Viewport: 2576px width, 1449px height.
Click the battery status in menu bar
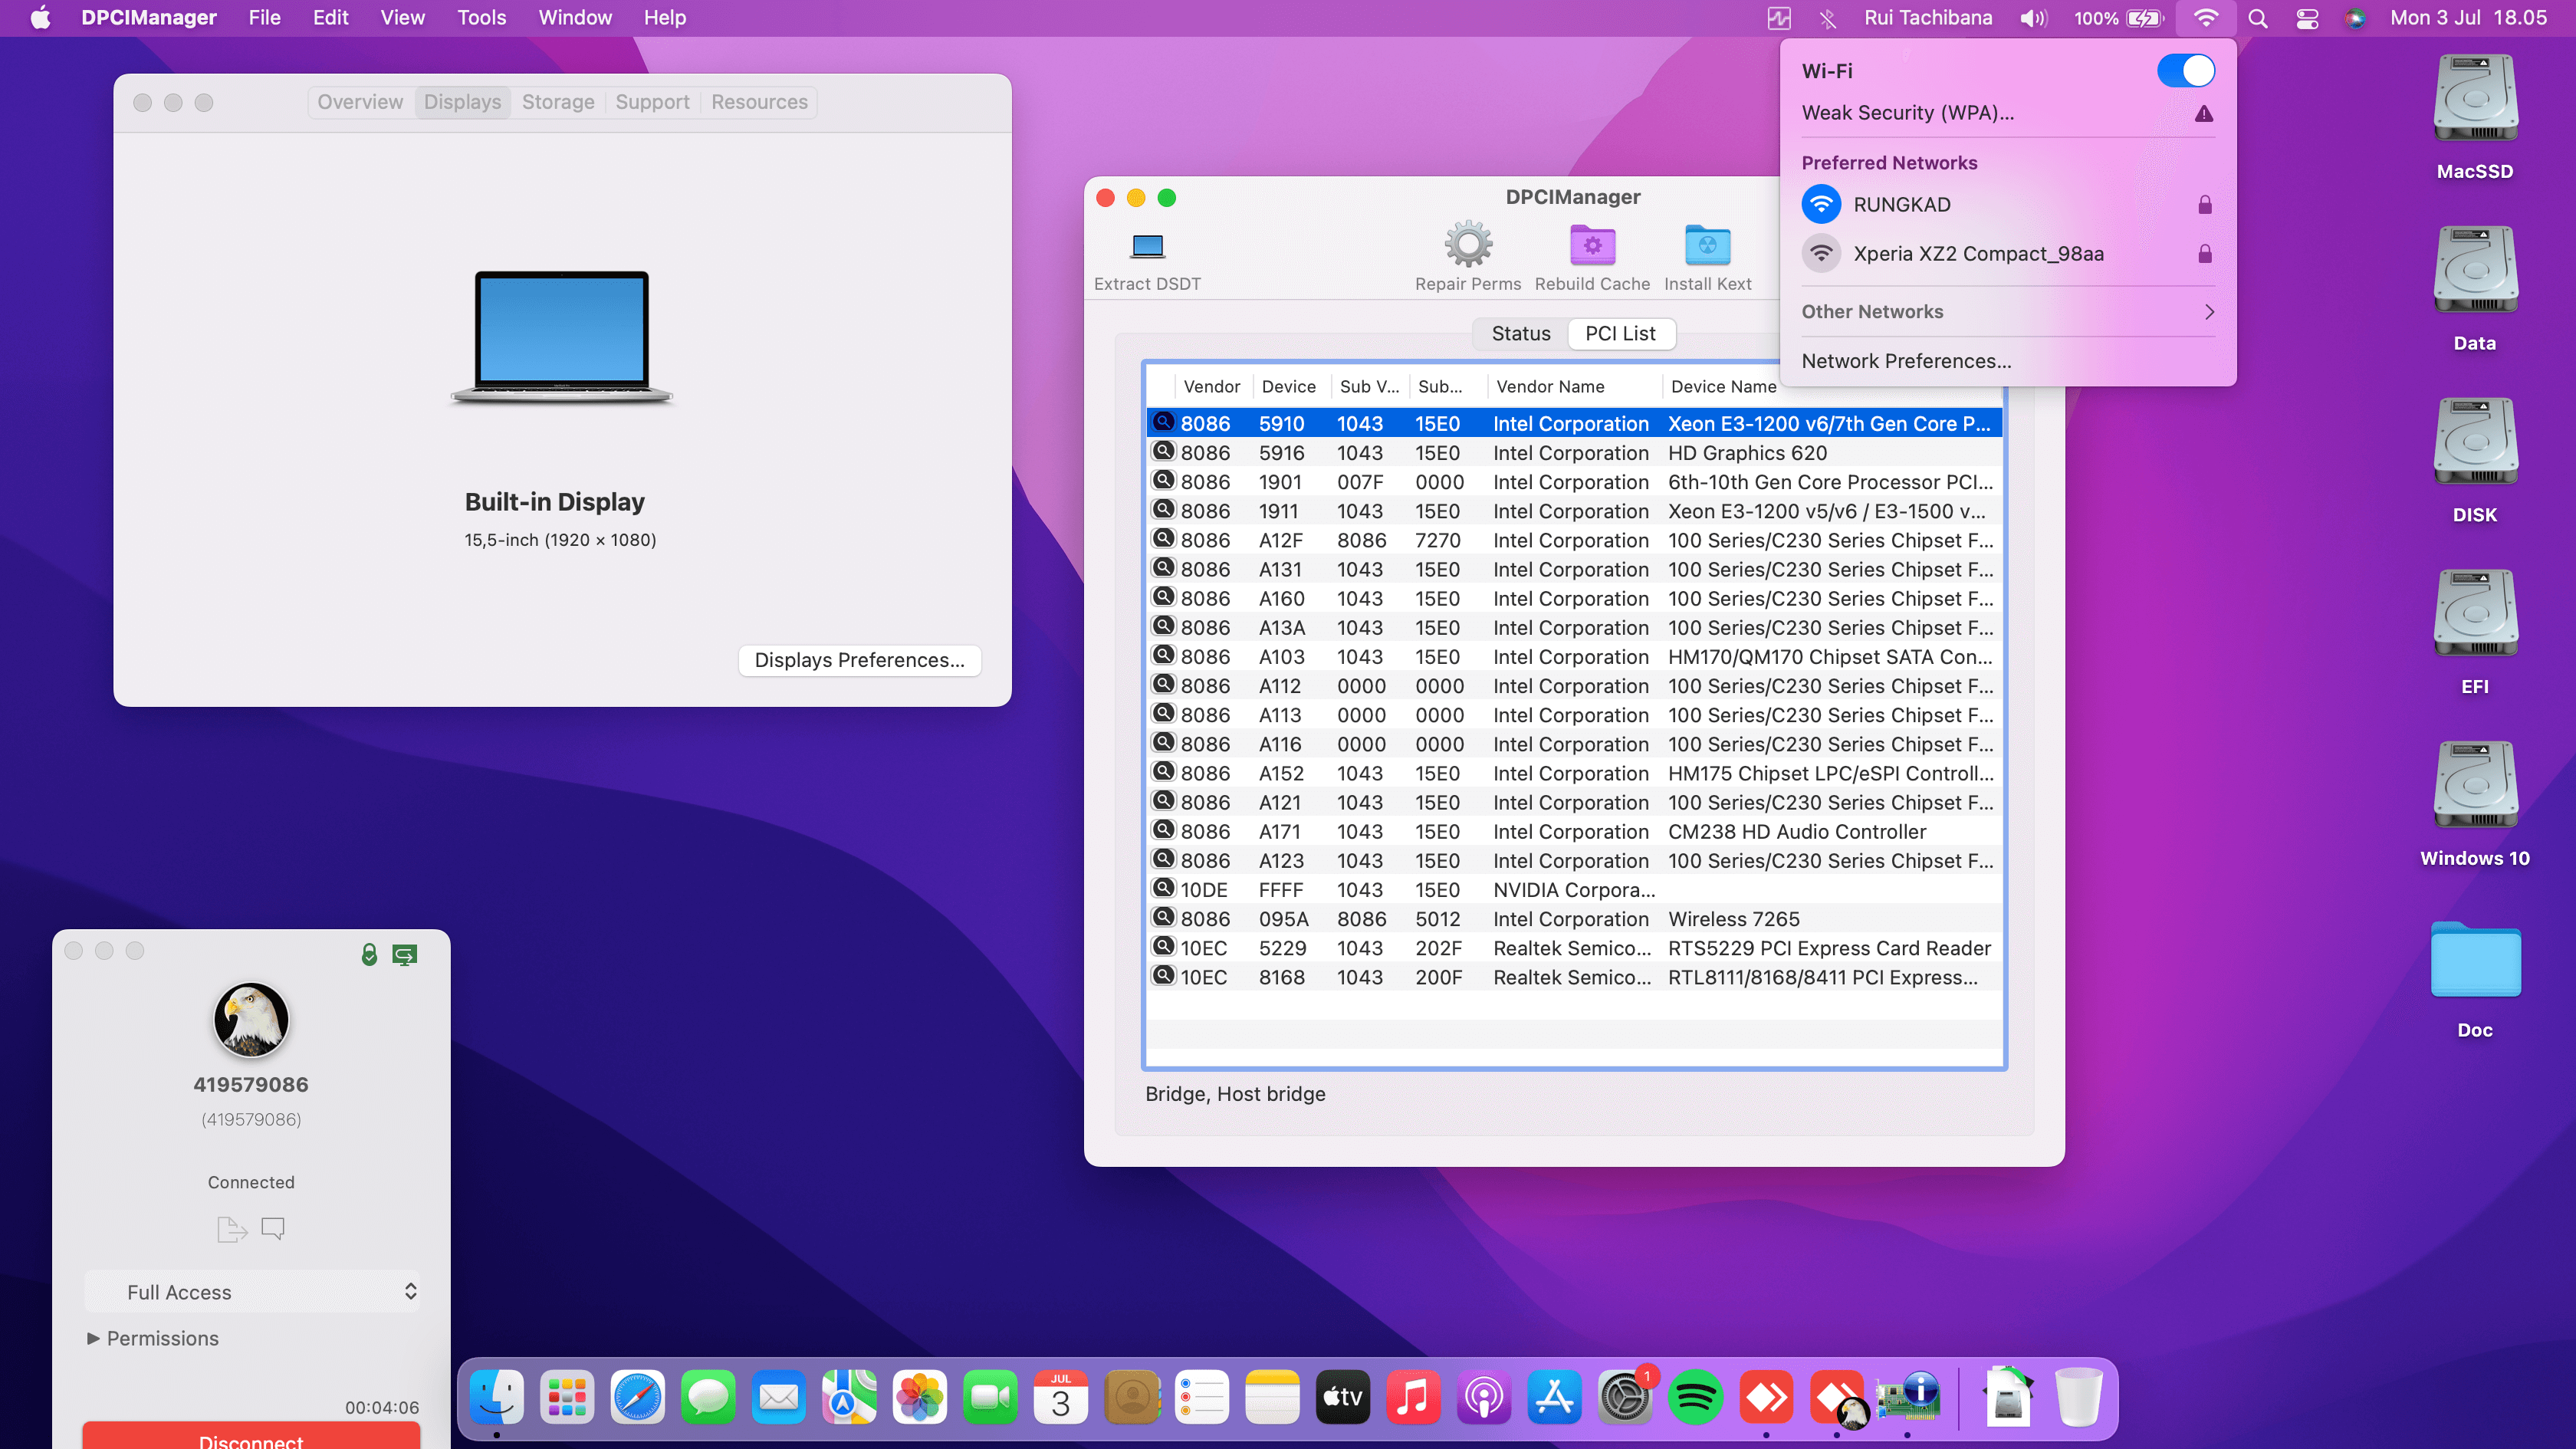coord(2120,18)
